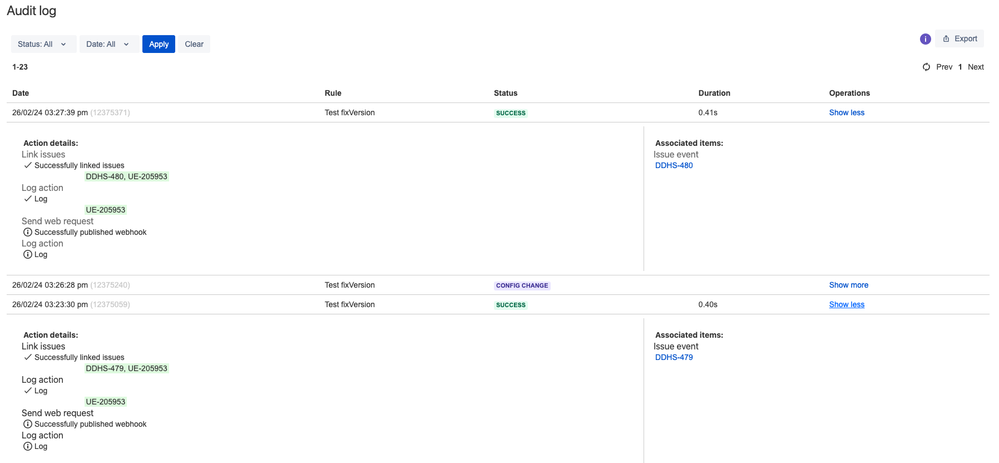Select page number 1
This screenshot has height=463, width=999.
[x=960, y=67]
